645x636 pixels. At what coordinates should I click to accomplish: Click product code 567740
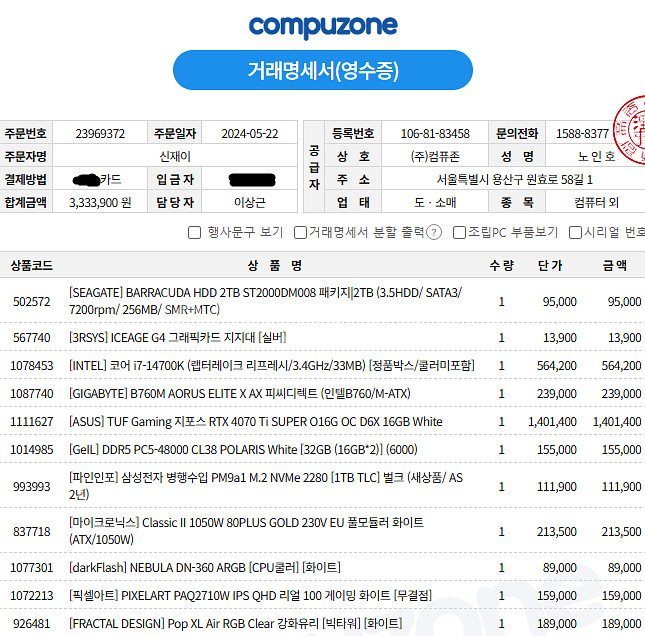pyautogui.click(x=32, y=338)
